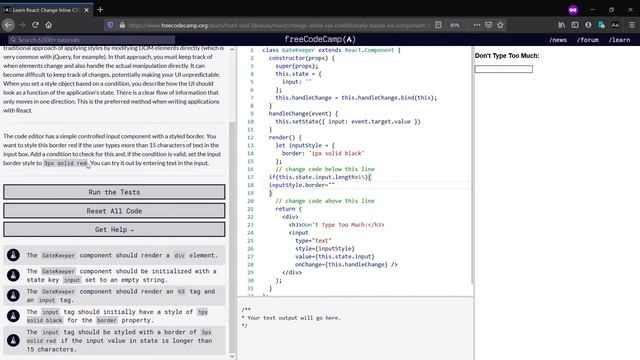This screenshot has width=640, height=360.
Task: Open the Library icon in toolbar
Action: click(562, 25)
